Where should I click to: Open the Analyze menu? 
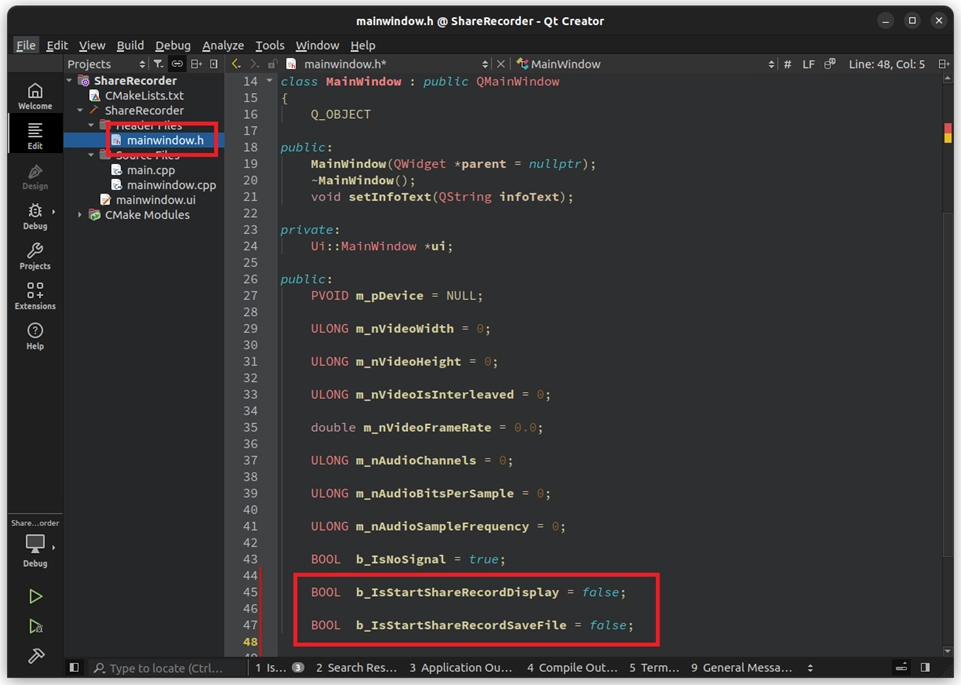223,45
